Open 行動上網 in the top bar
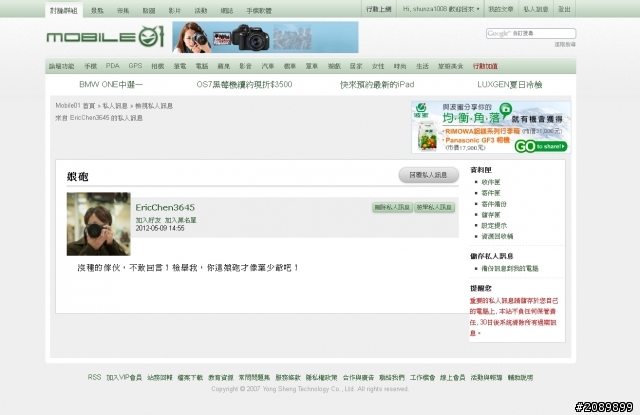The width and height of the screenshot is (640, 415). coord(379,9)
